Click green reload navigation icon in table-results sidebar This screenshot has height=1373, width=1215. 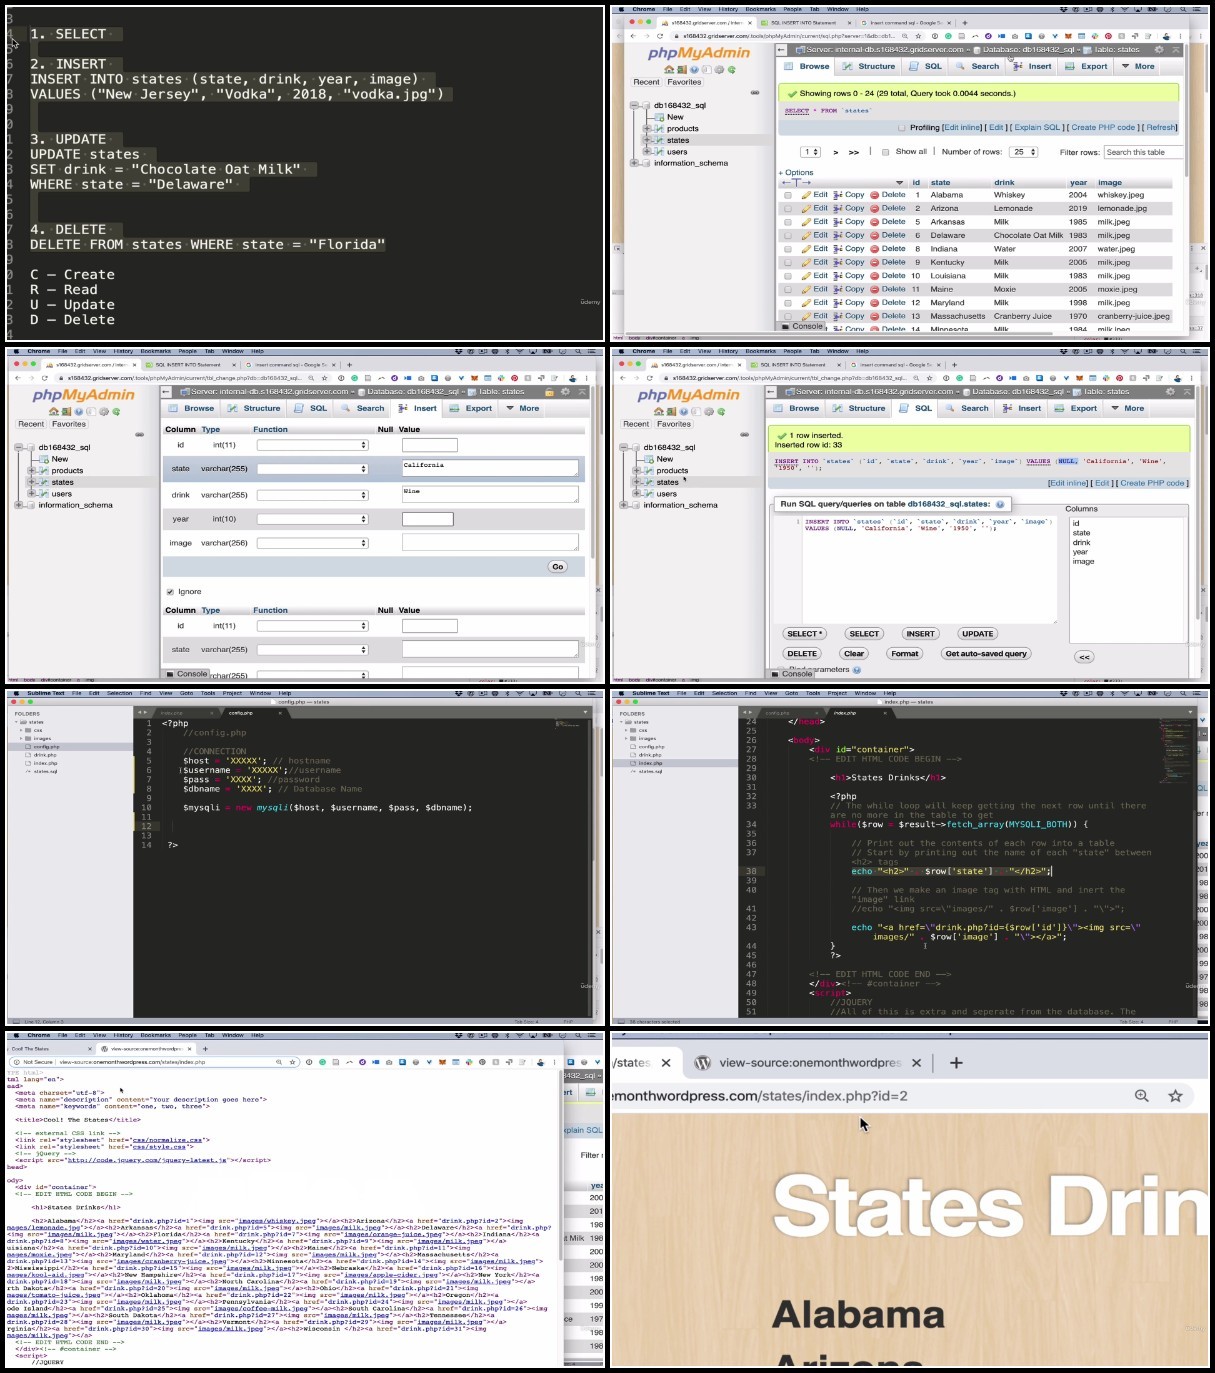(732, 70)
